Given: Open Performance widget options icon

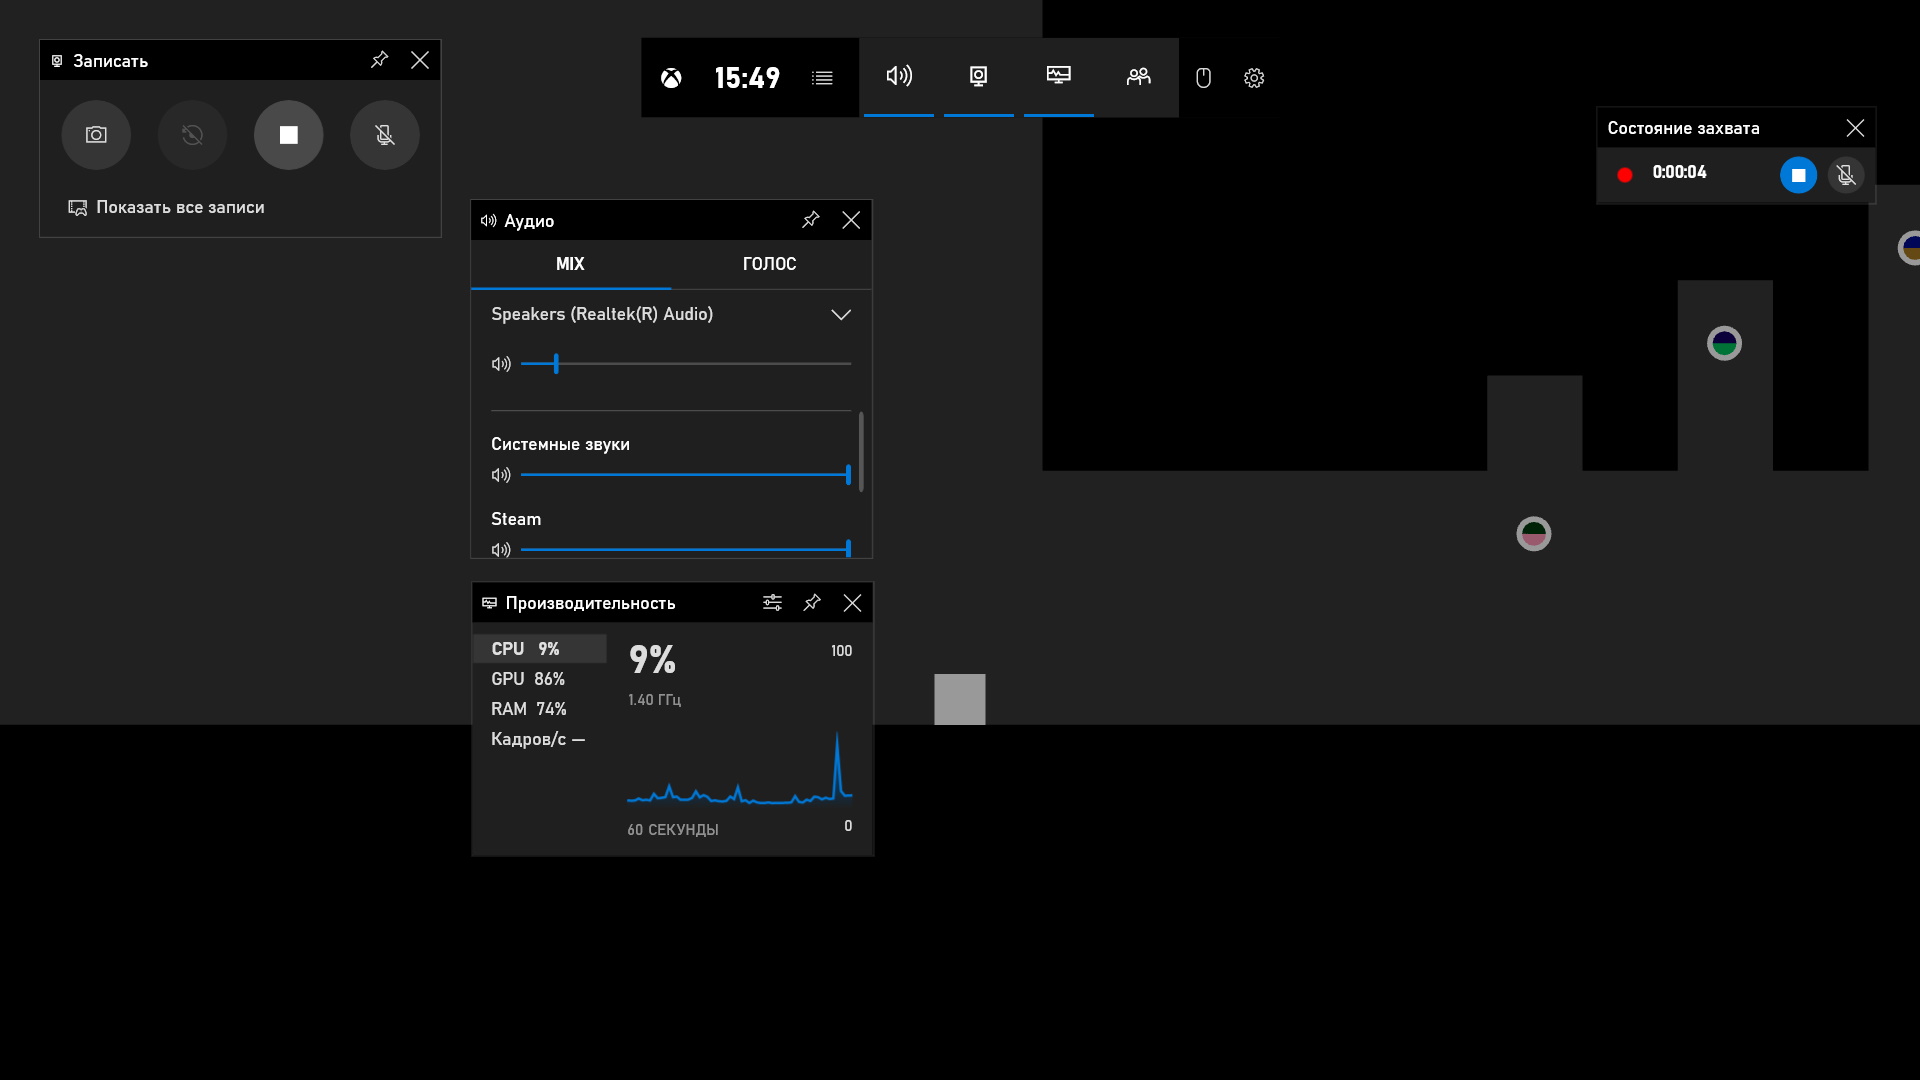Looking at the screenshot, I should 772,603.
